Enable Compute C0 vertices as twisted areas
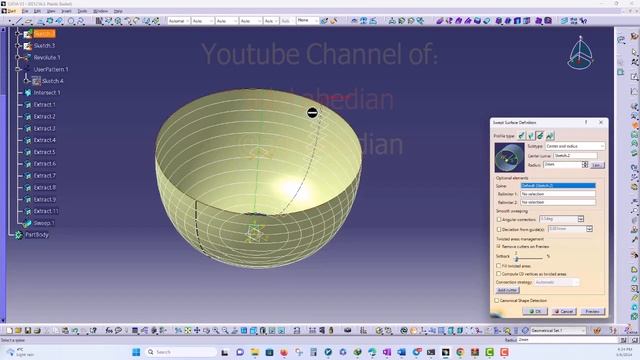 pyautogui.click(x=499, y=274)
